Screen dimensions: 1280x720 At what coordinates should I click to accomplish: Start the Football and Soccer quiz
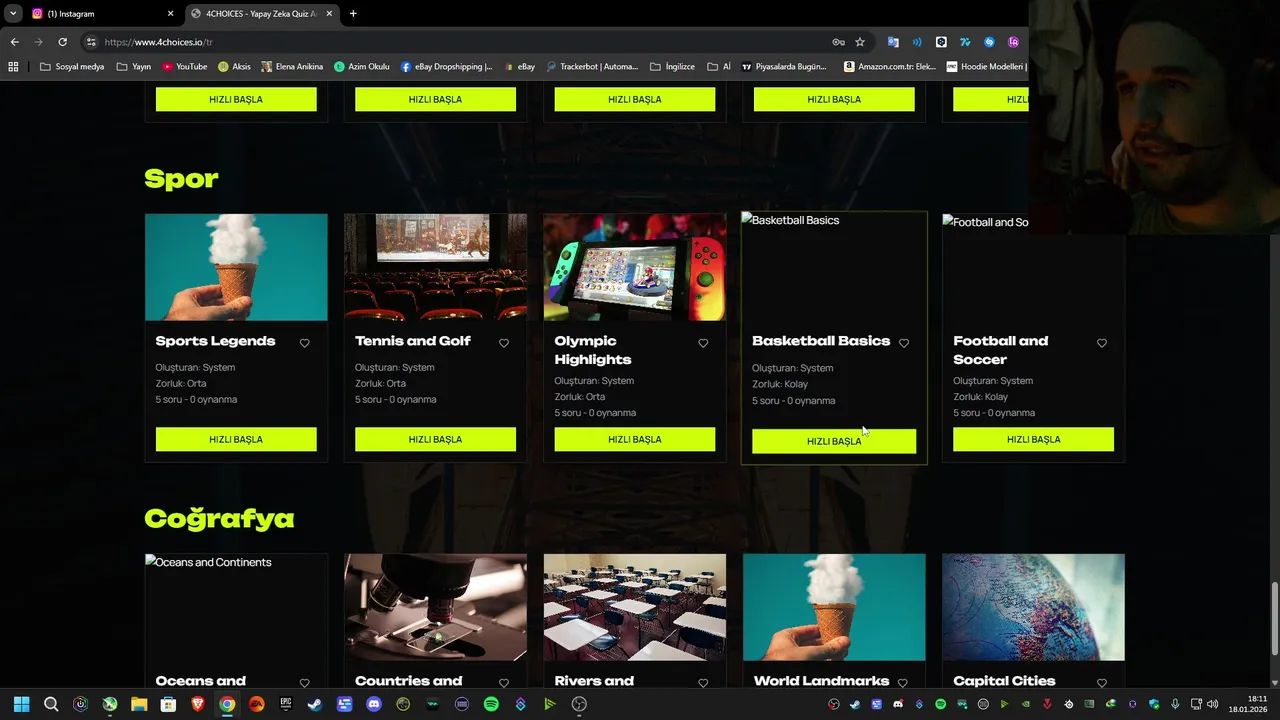point(1033,439)
